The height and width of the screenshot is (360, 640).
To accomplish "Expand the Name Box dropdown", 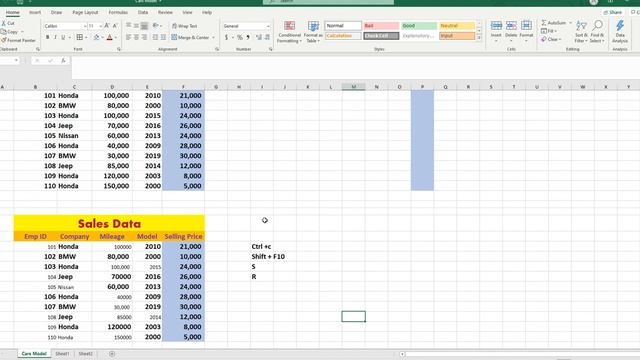I will (x=16, y=60).
